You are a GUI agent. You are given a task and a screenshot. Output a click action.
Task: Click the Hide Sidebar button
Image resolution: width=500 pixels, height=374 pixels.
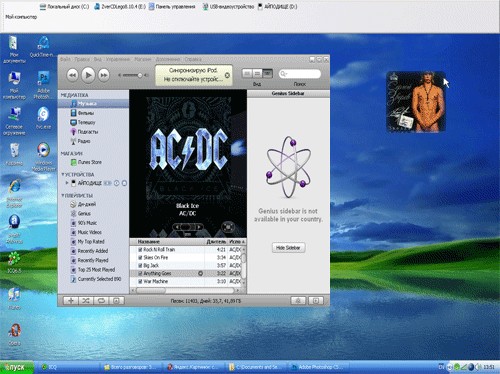pyautogui.click(x=288, y=248)
